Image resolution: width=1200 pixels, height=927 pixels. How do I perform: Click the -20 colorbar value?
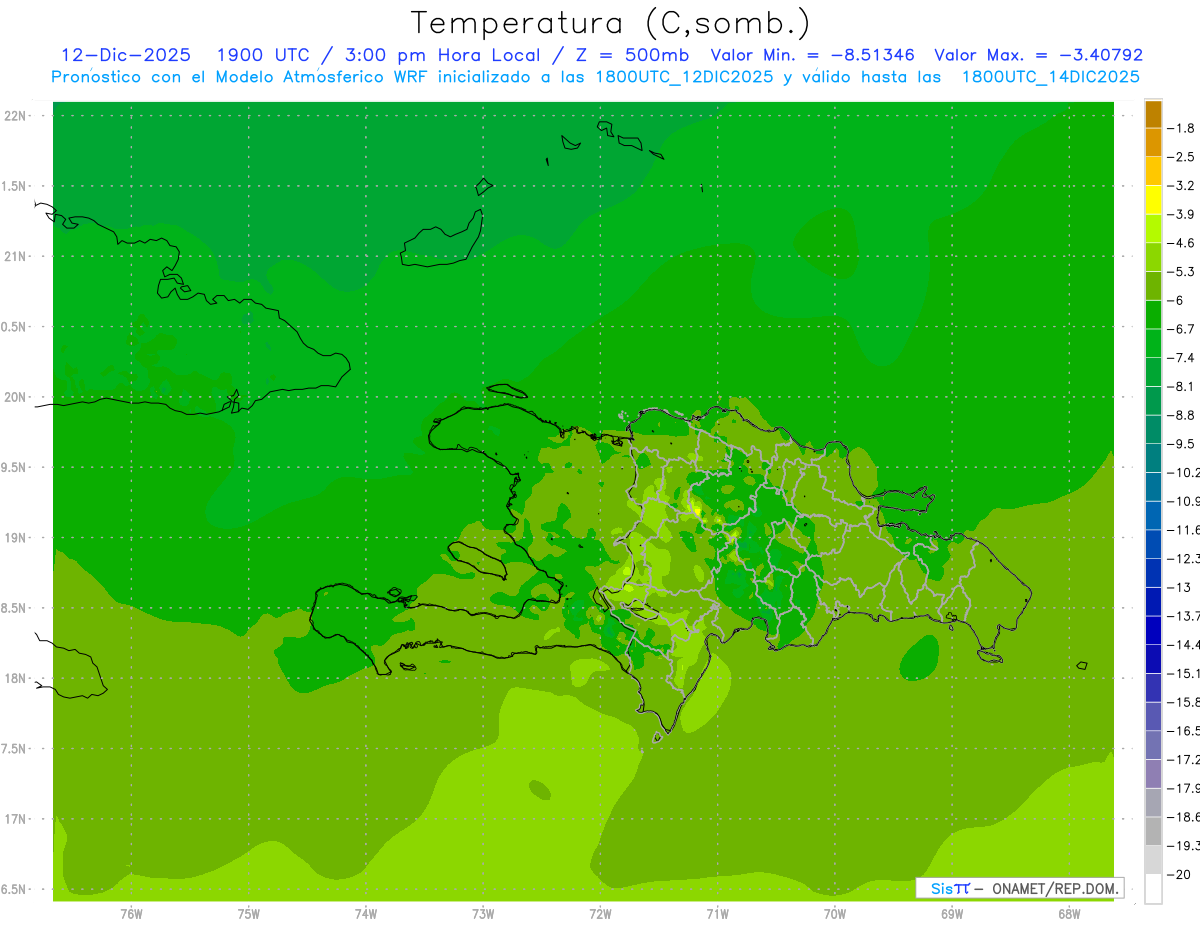point(1179,875)
